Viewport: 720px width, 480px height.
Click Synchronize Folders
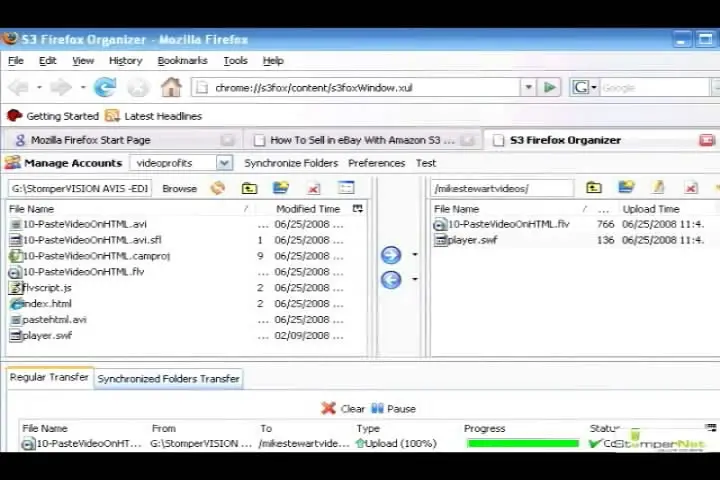(x=291, y=163)
